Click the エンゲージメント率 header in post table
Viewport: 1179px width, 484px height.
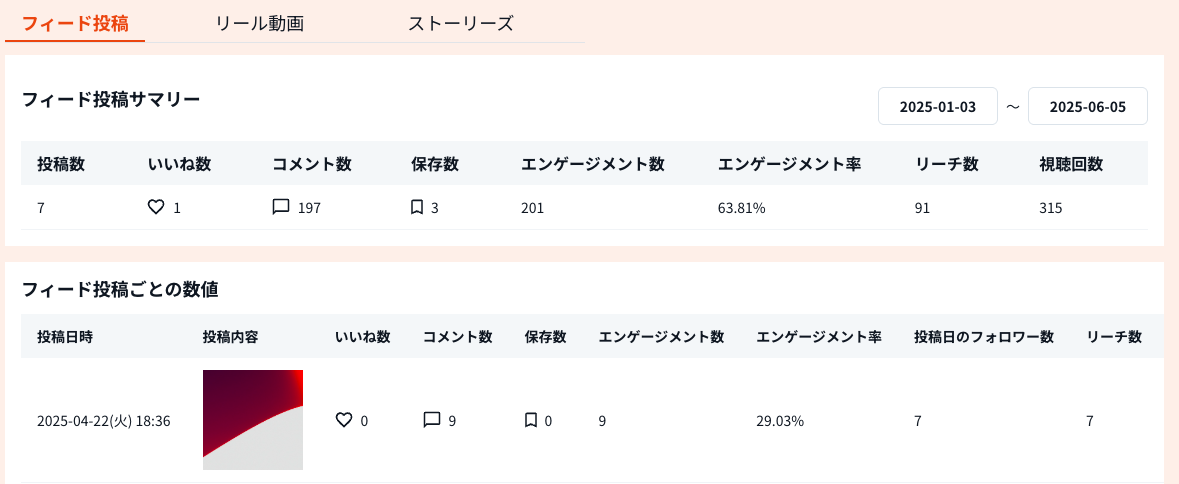click(819, 337)
